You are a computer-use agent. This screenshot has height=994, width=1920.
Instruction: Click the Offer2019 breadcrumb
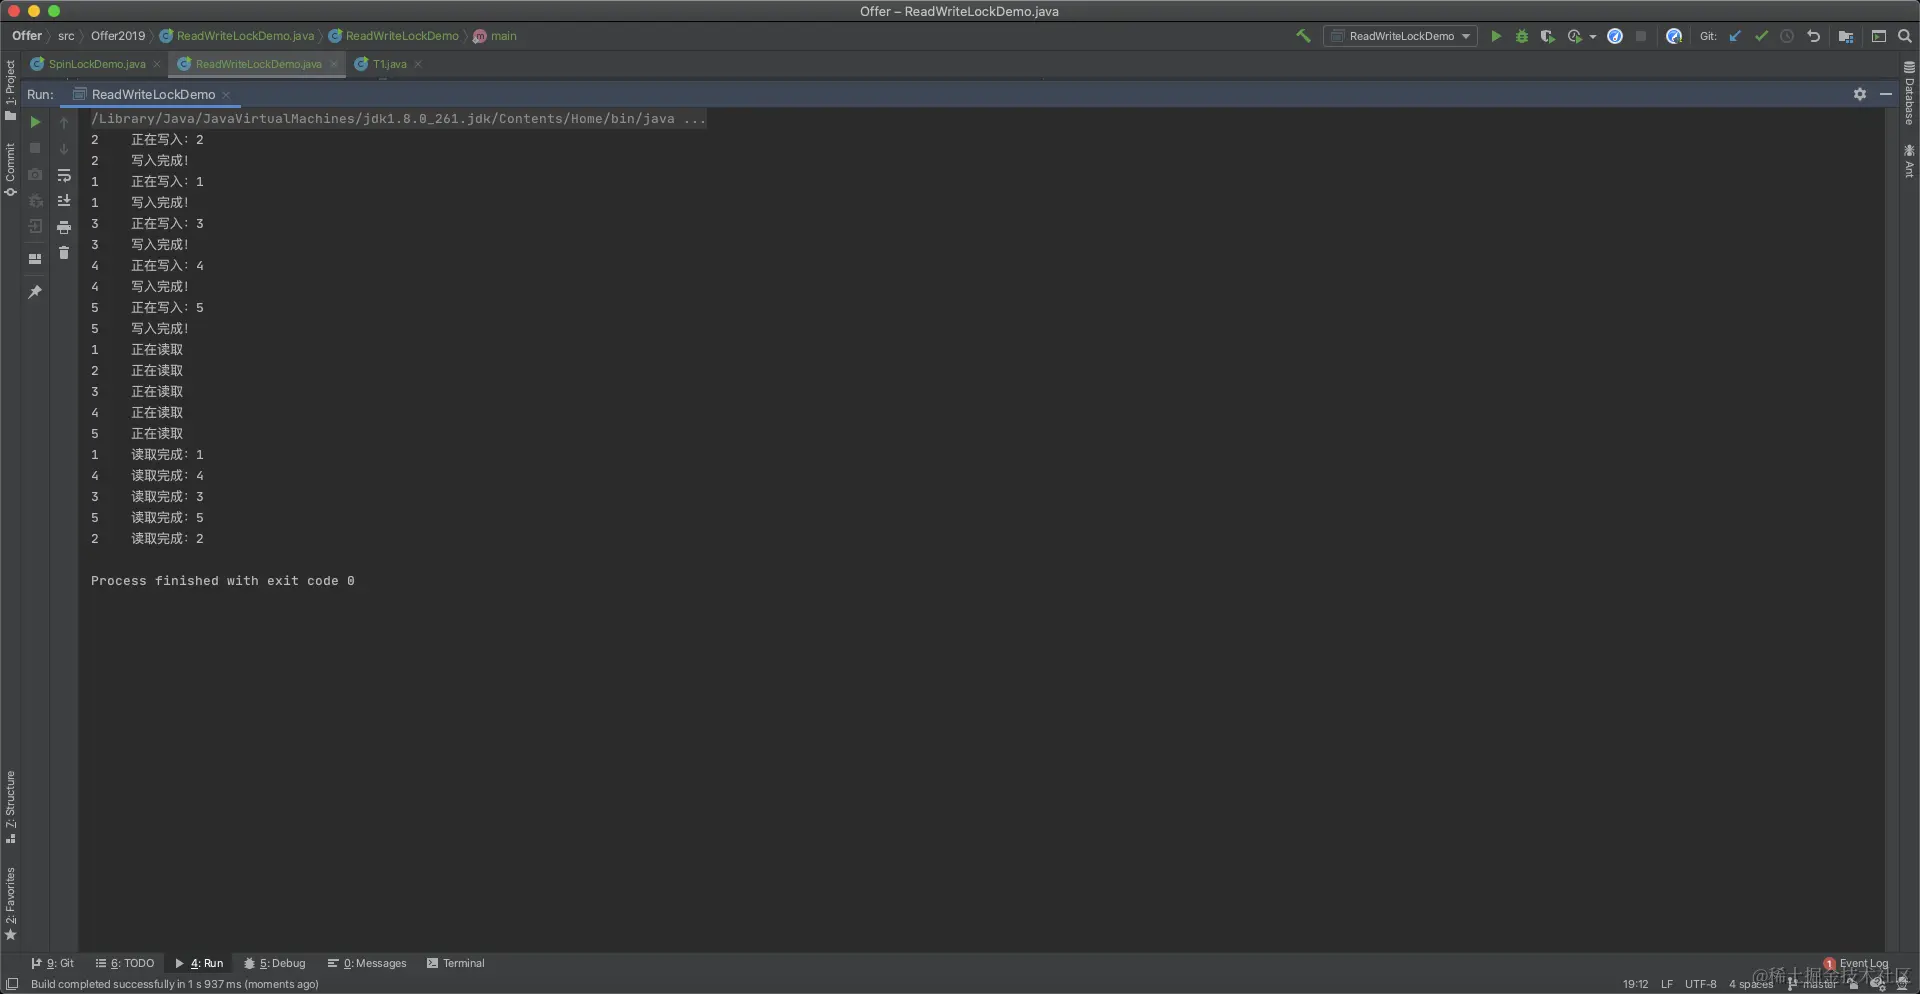118,36
